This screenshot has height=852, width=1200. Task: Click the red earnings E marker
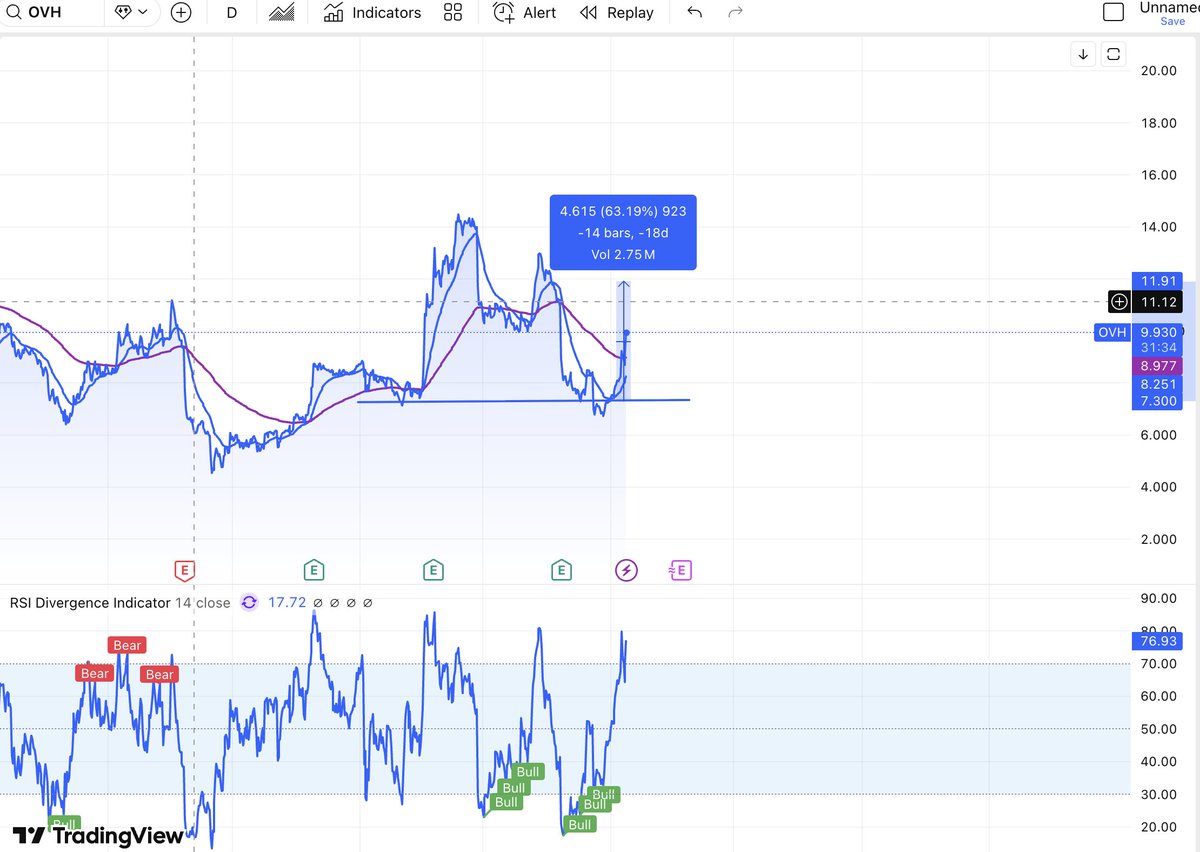184,569
